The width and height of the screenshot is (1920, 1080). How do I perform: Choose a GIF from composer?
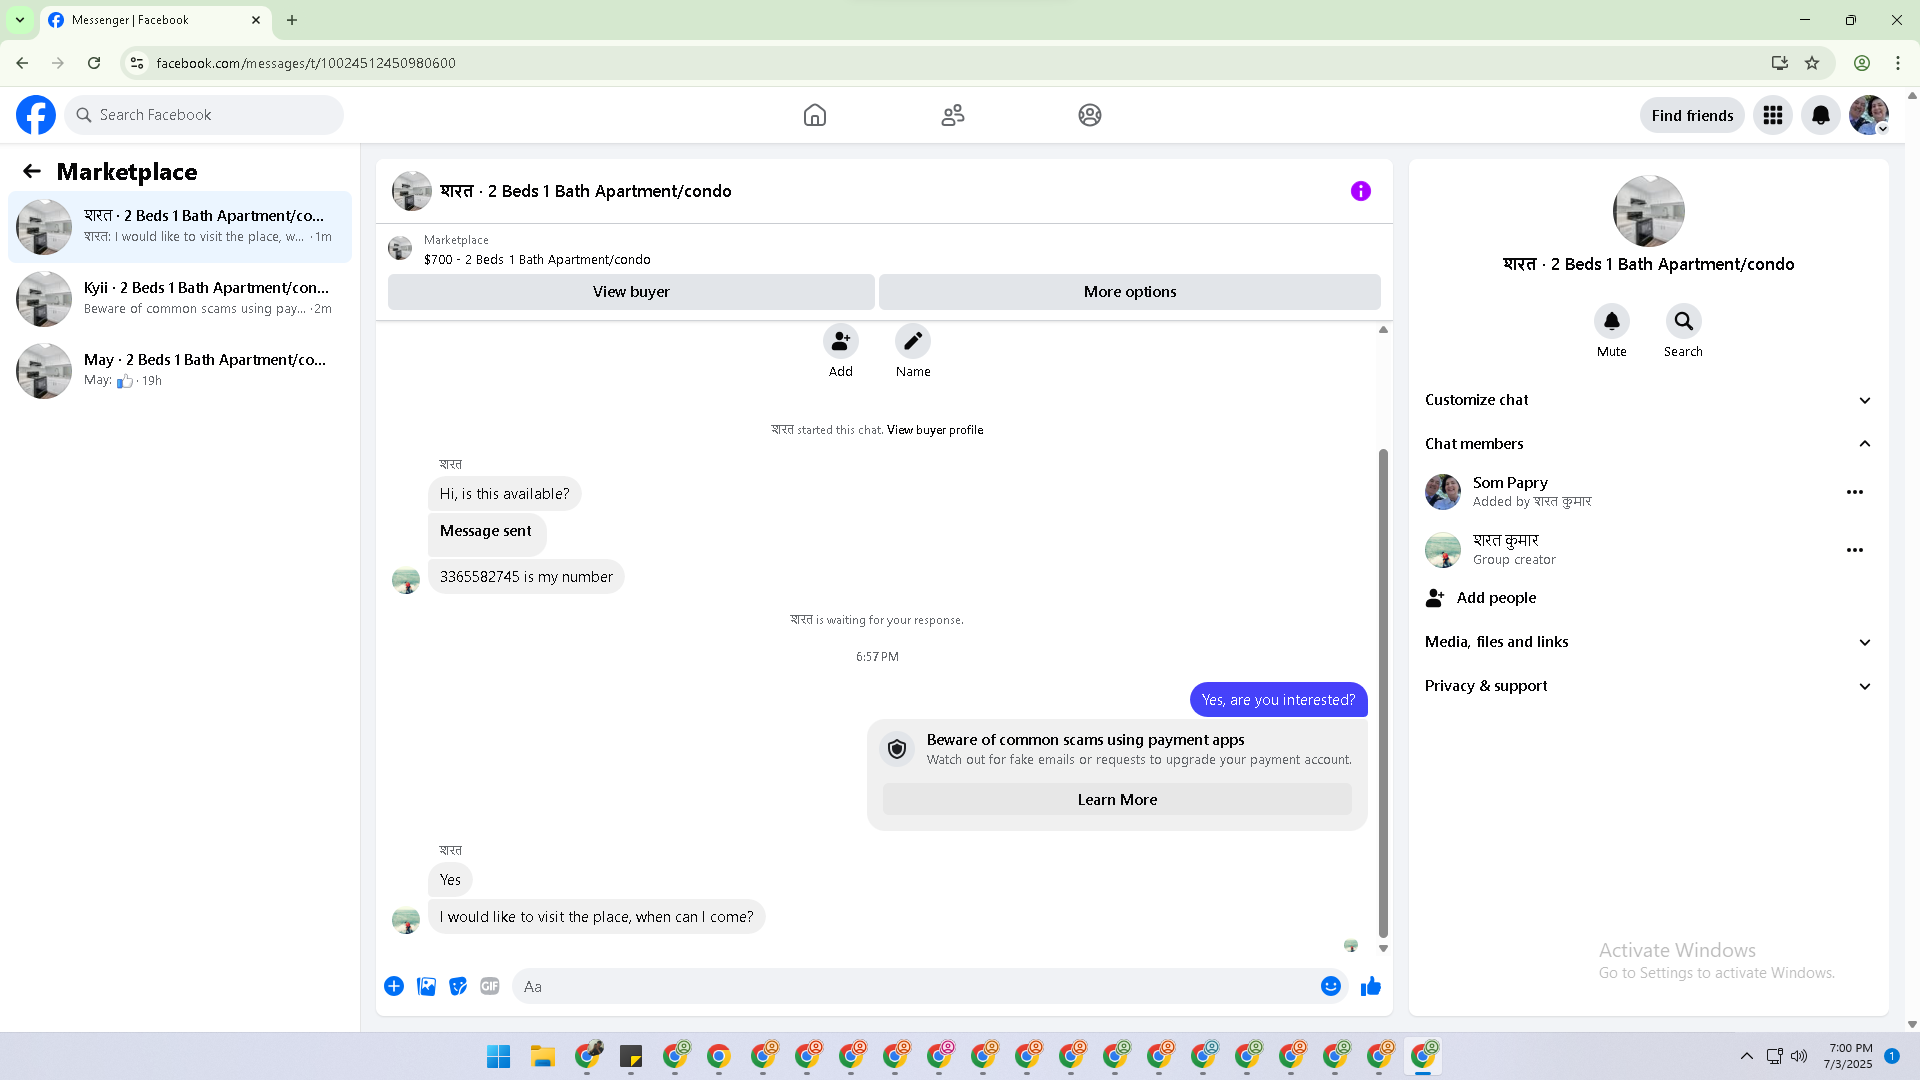coord(489,987)
